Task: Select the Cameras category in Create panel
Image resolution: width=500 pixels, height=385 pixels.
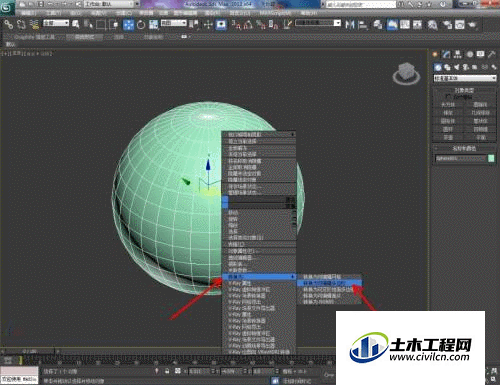Action: click(466, 67)
